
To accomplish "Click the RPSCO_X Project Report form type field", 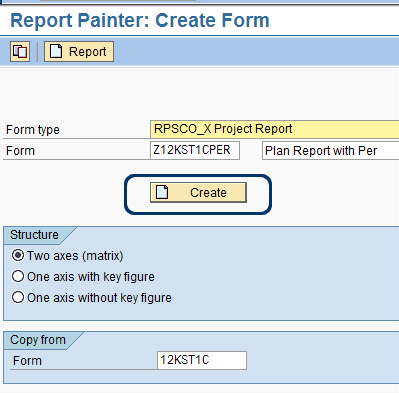I will coord(275,129).
